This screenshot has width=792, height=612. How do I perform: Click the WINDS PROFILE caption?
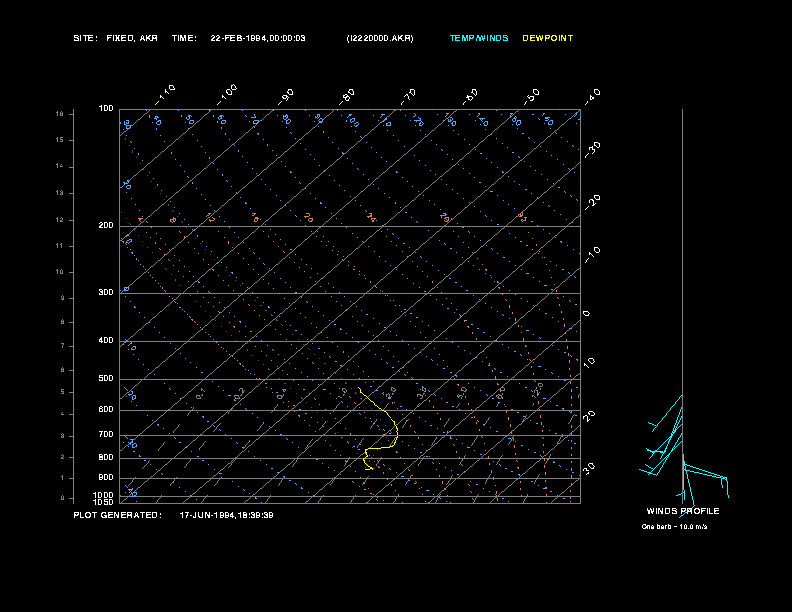pyautogui.click(x=683, y=511)
